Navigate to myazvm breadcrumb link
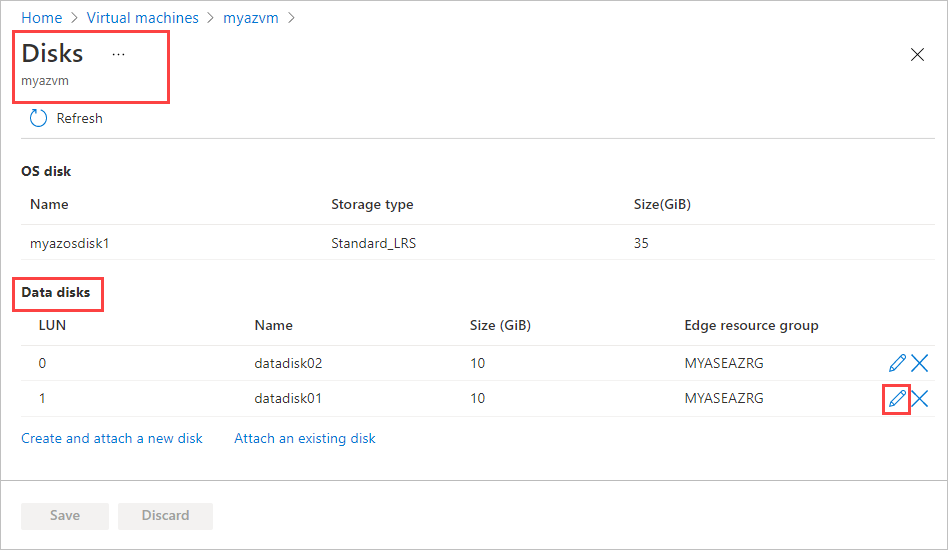 [251, 18]
